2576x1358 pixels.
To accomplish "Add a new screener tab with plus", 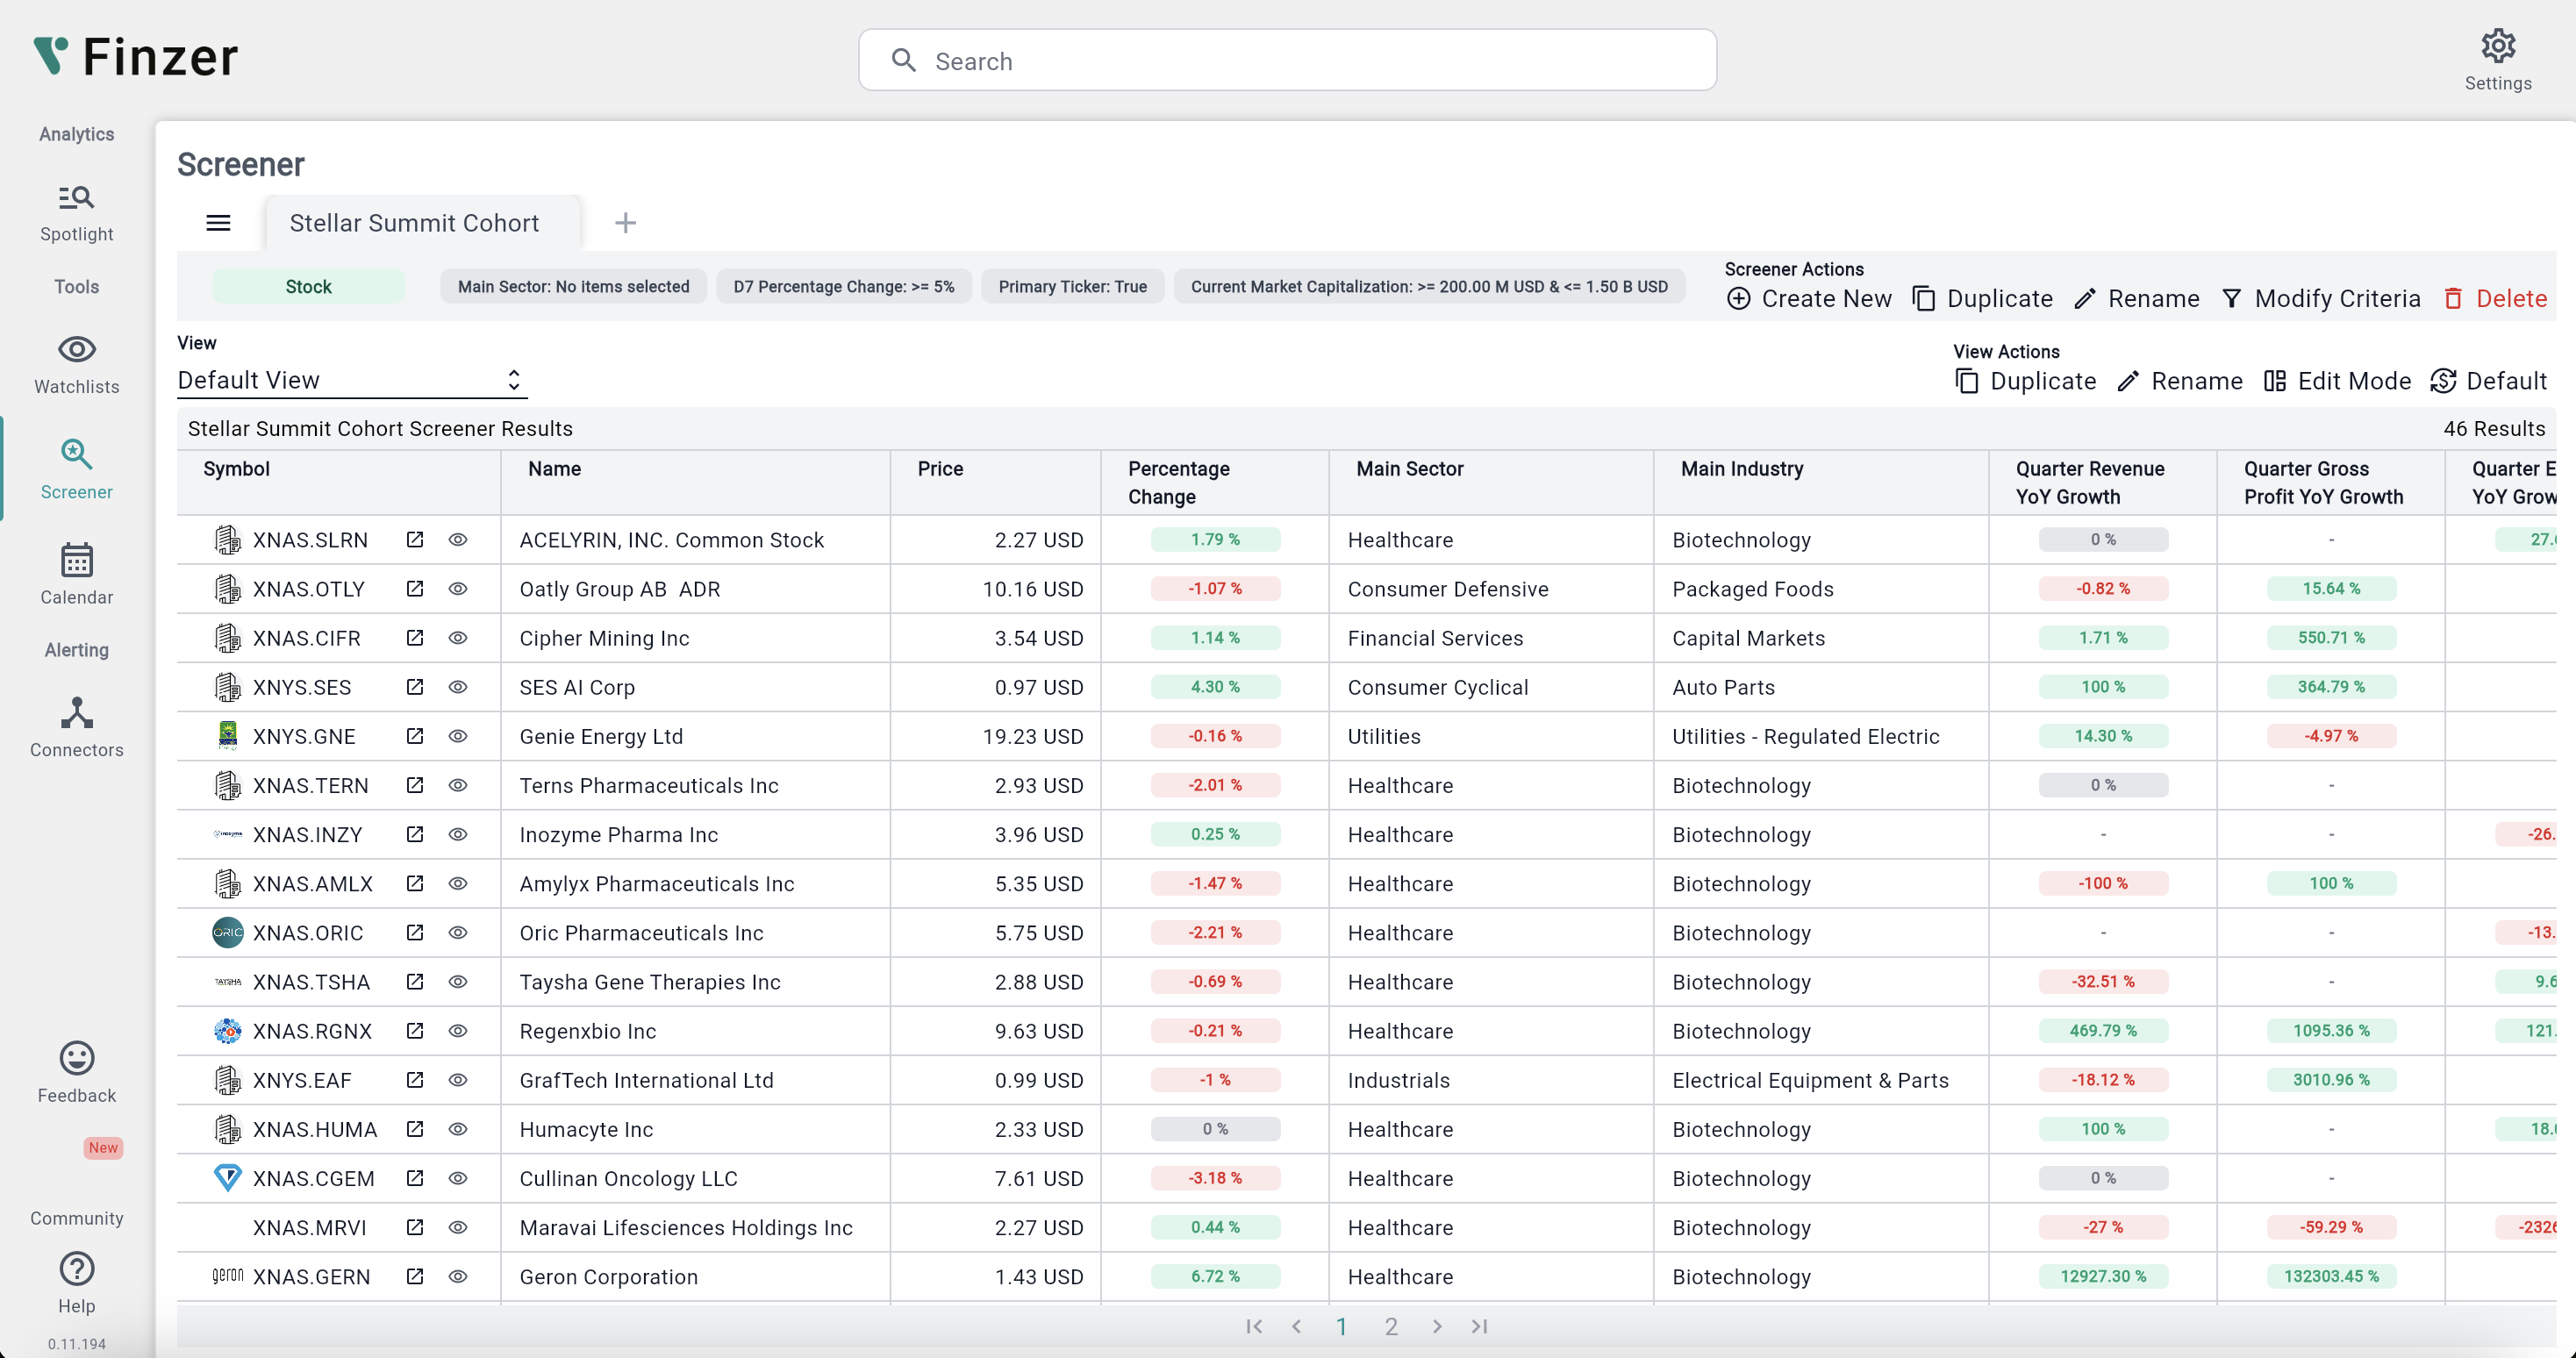I will 625,223.
